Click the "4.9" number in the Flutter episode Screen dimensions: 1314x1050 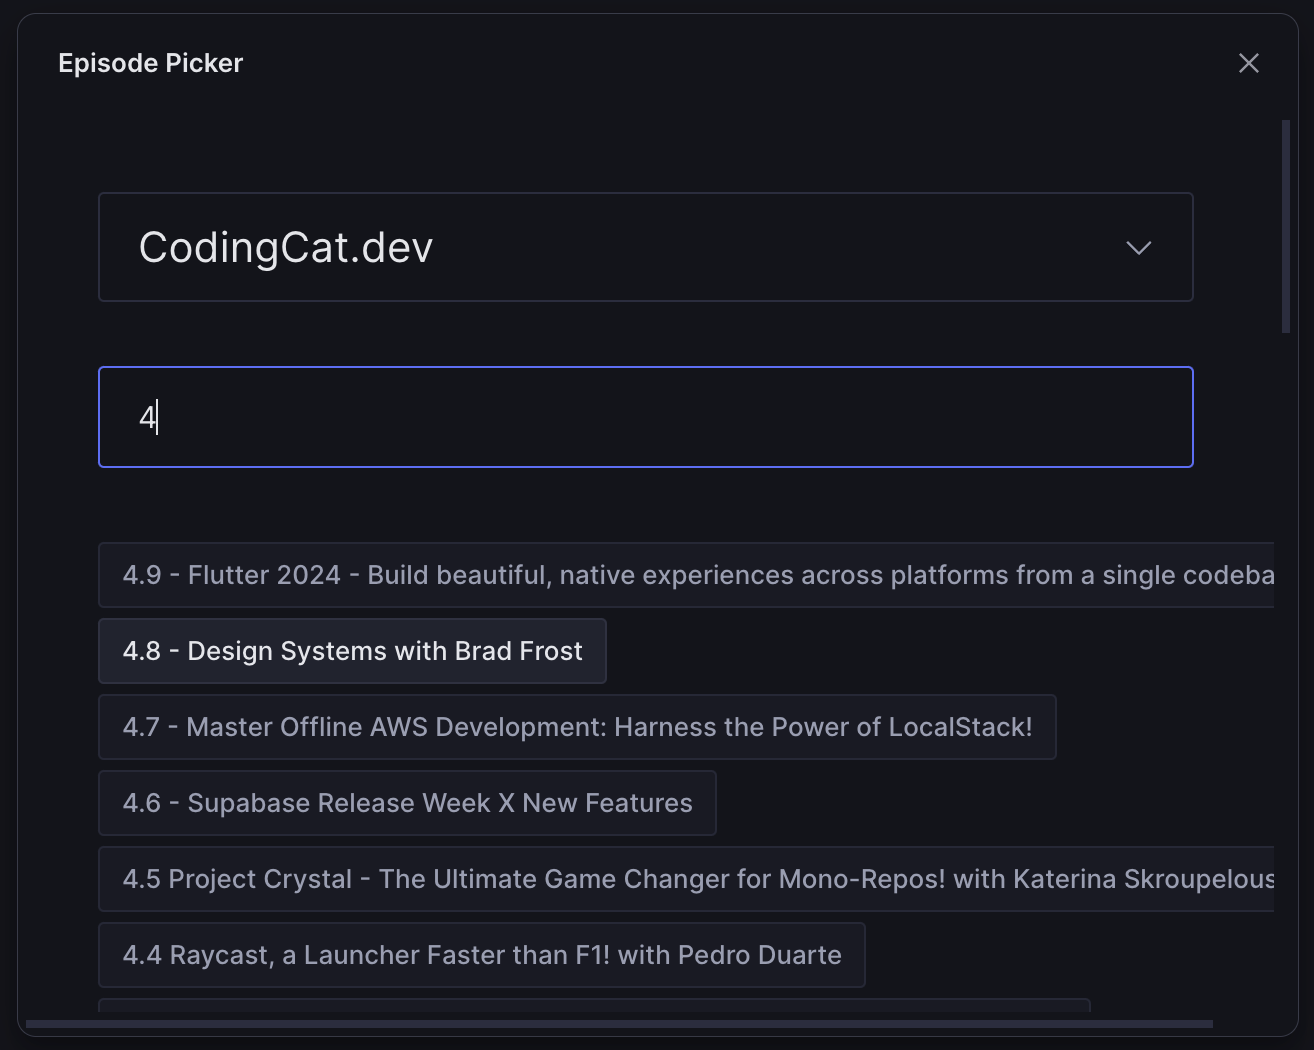click(142, 575)
